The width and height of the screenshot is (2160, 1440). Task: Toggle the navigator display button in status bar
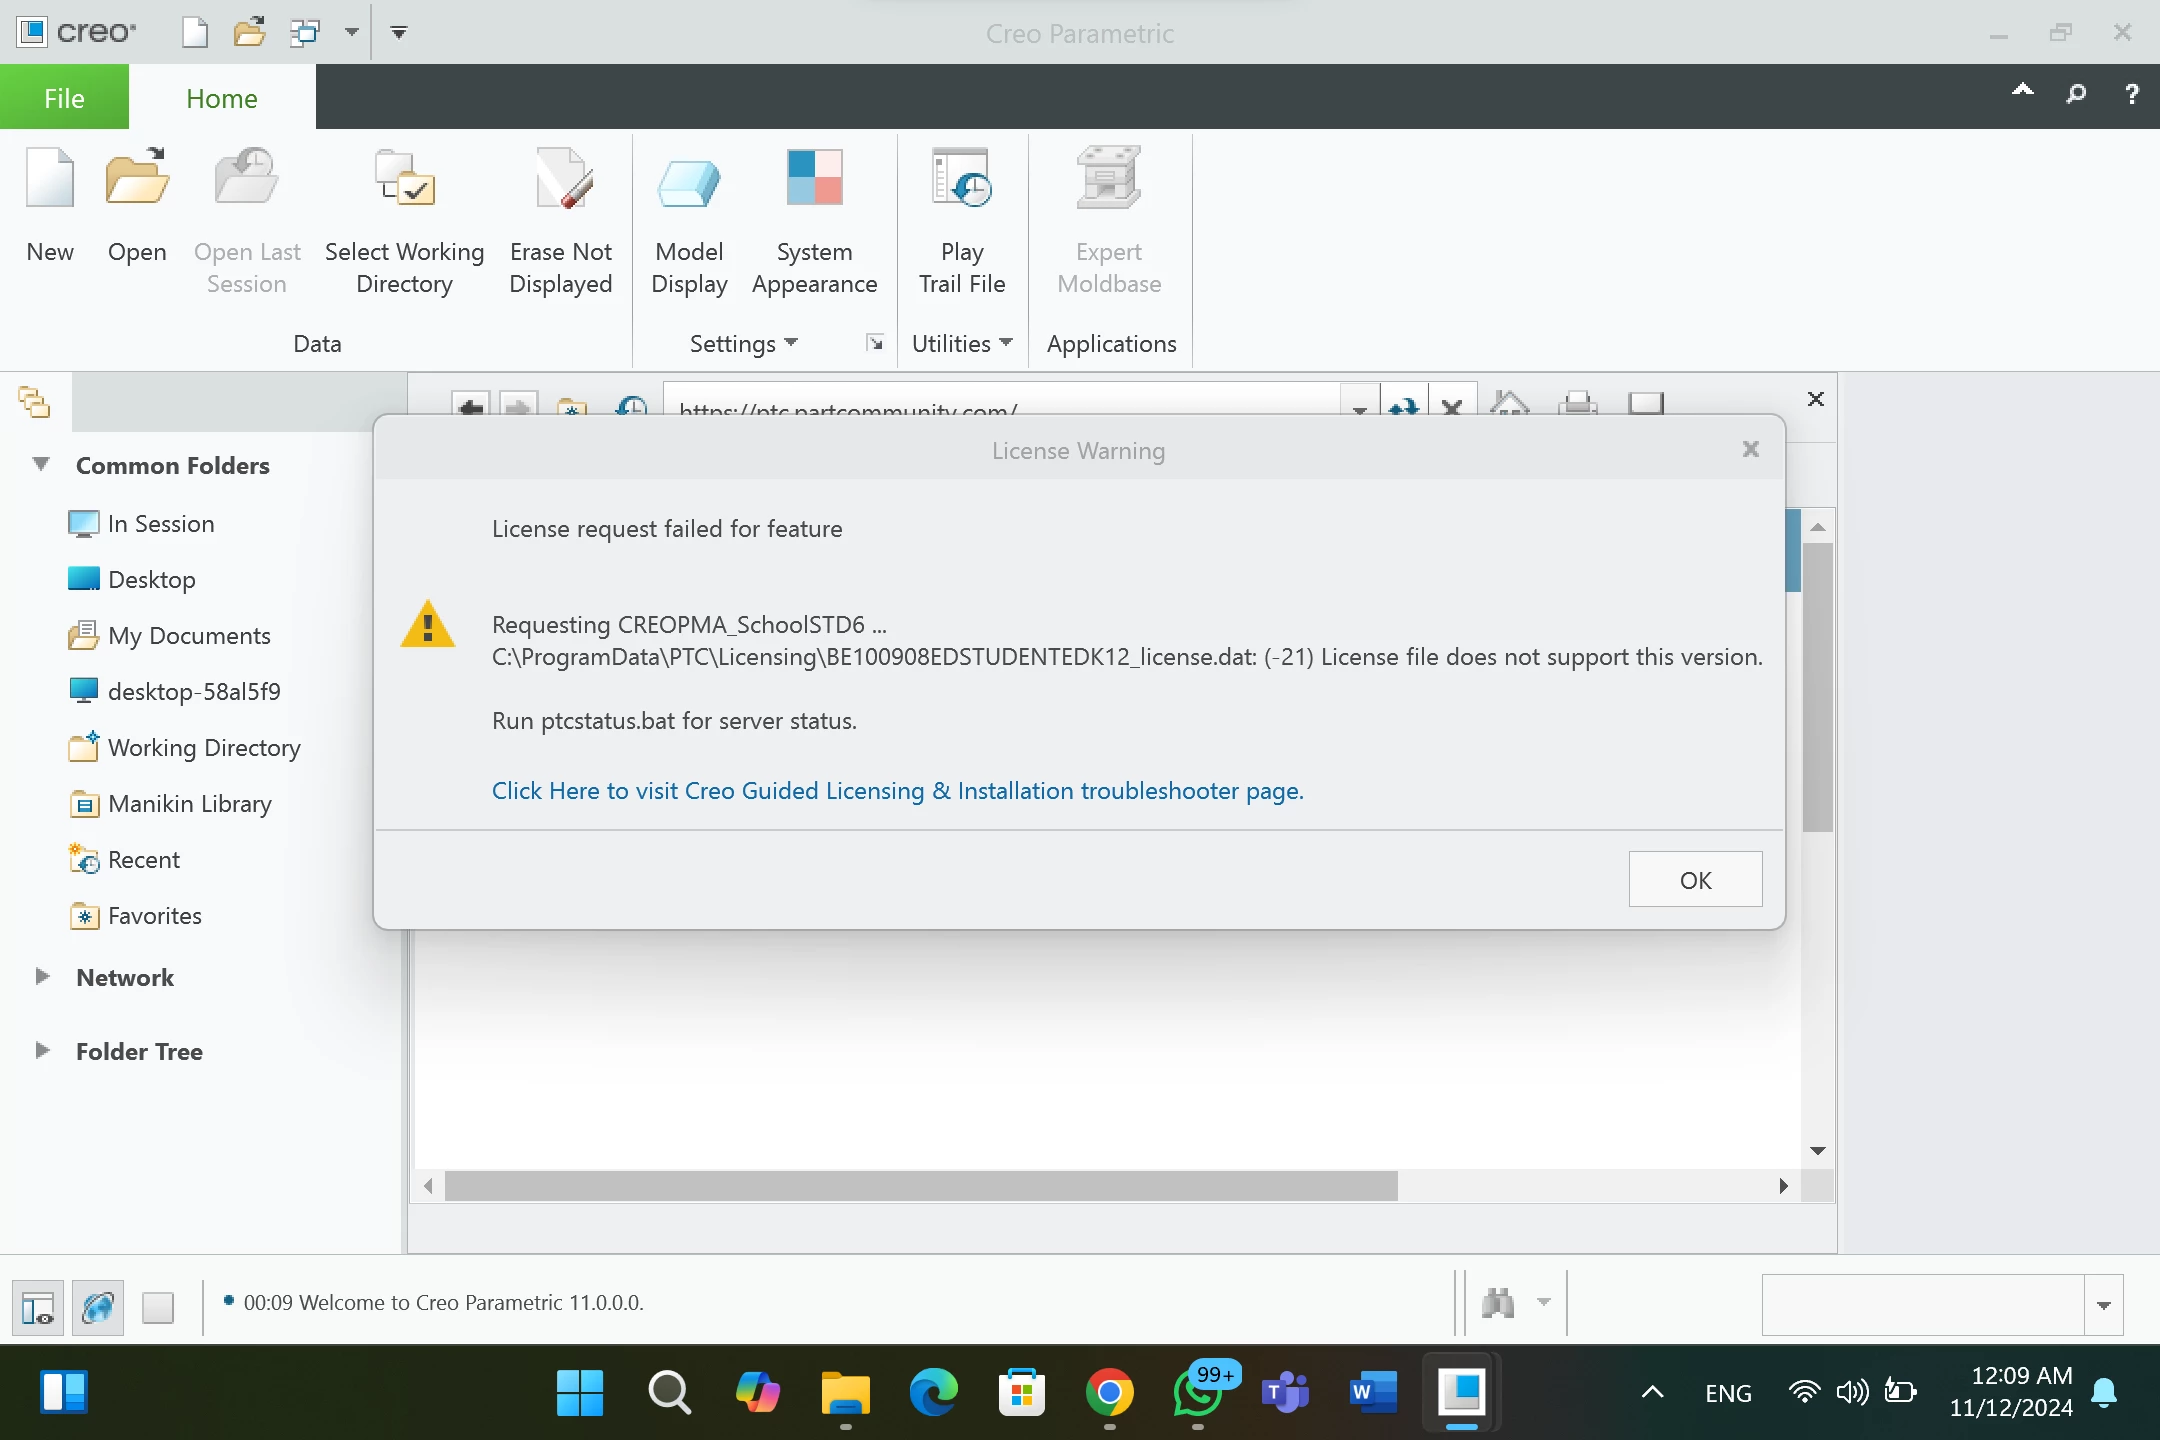pos(38,1307)
